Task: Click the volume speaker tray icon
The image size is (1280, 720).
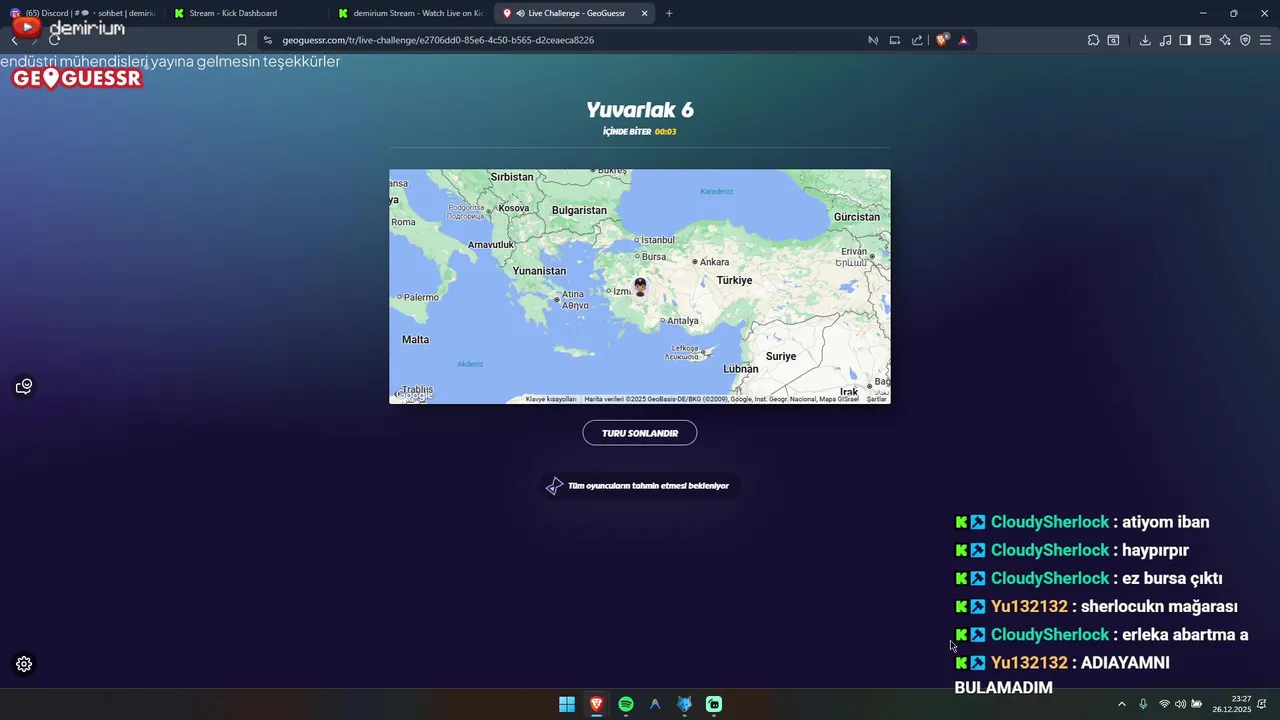Action: click(1180, 704)
